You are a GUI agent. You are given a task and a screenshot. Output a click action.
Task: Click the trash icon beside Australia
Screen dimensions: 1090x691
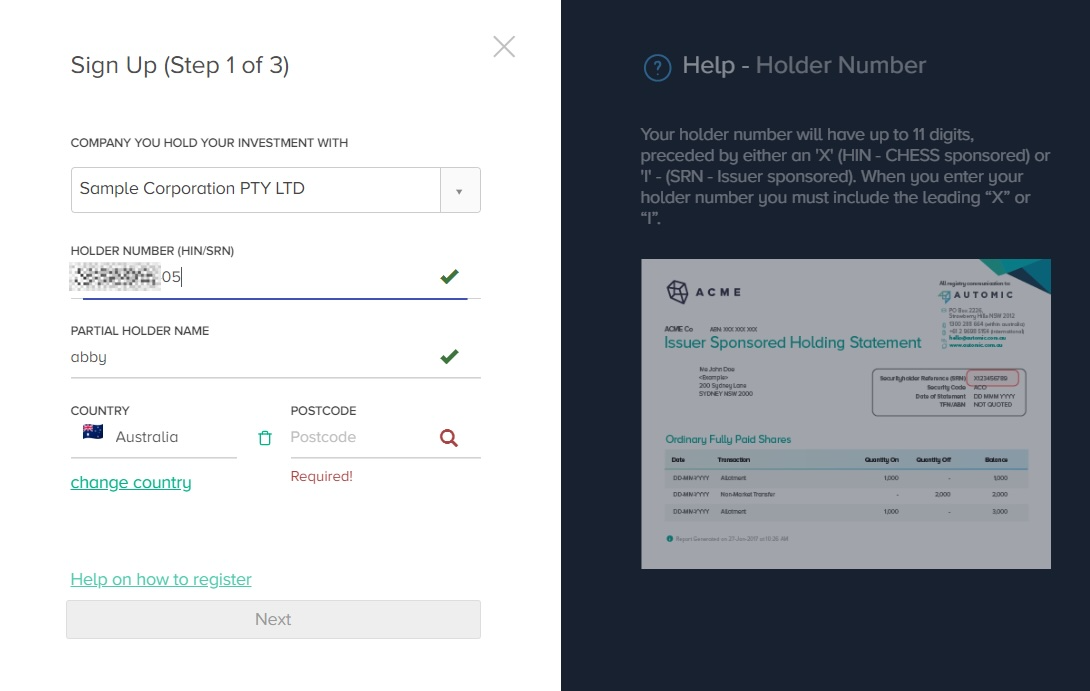point(265,438)
